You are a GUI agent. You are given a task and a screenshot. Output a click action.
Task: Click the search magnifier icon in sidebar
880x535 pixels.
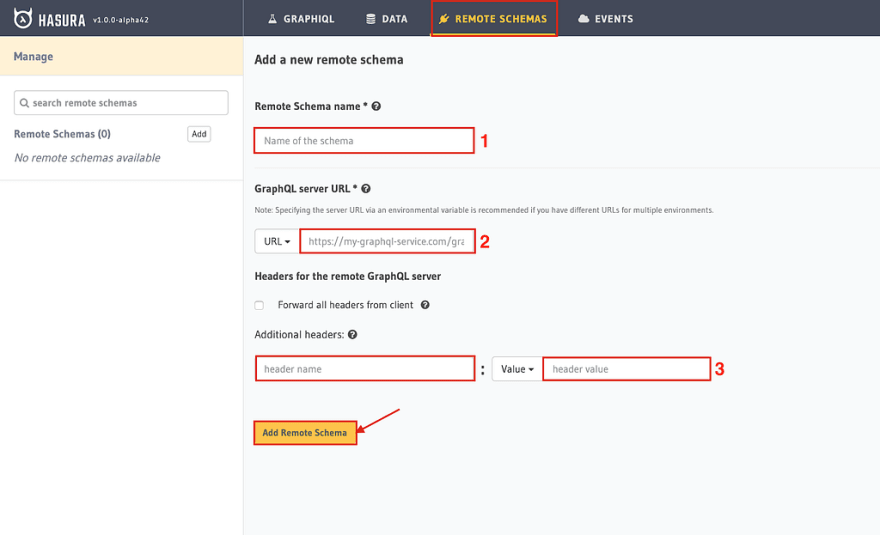(24, 103)
